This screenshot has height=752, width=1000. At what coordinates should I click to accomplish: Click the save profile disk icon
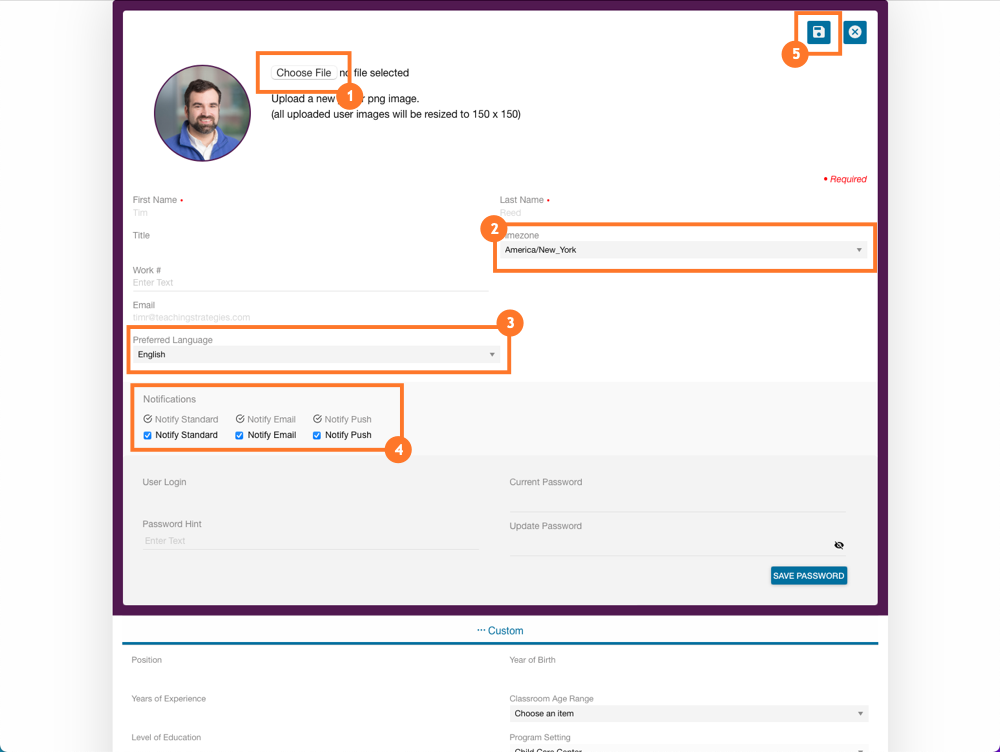[819, 32]
